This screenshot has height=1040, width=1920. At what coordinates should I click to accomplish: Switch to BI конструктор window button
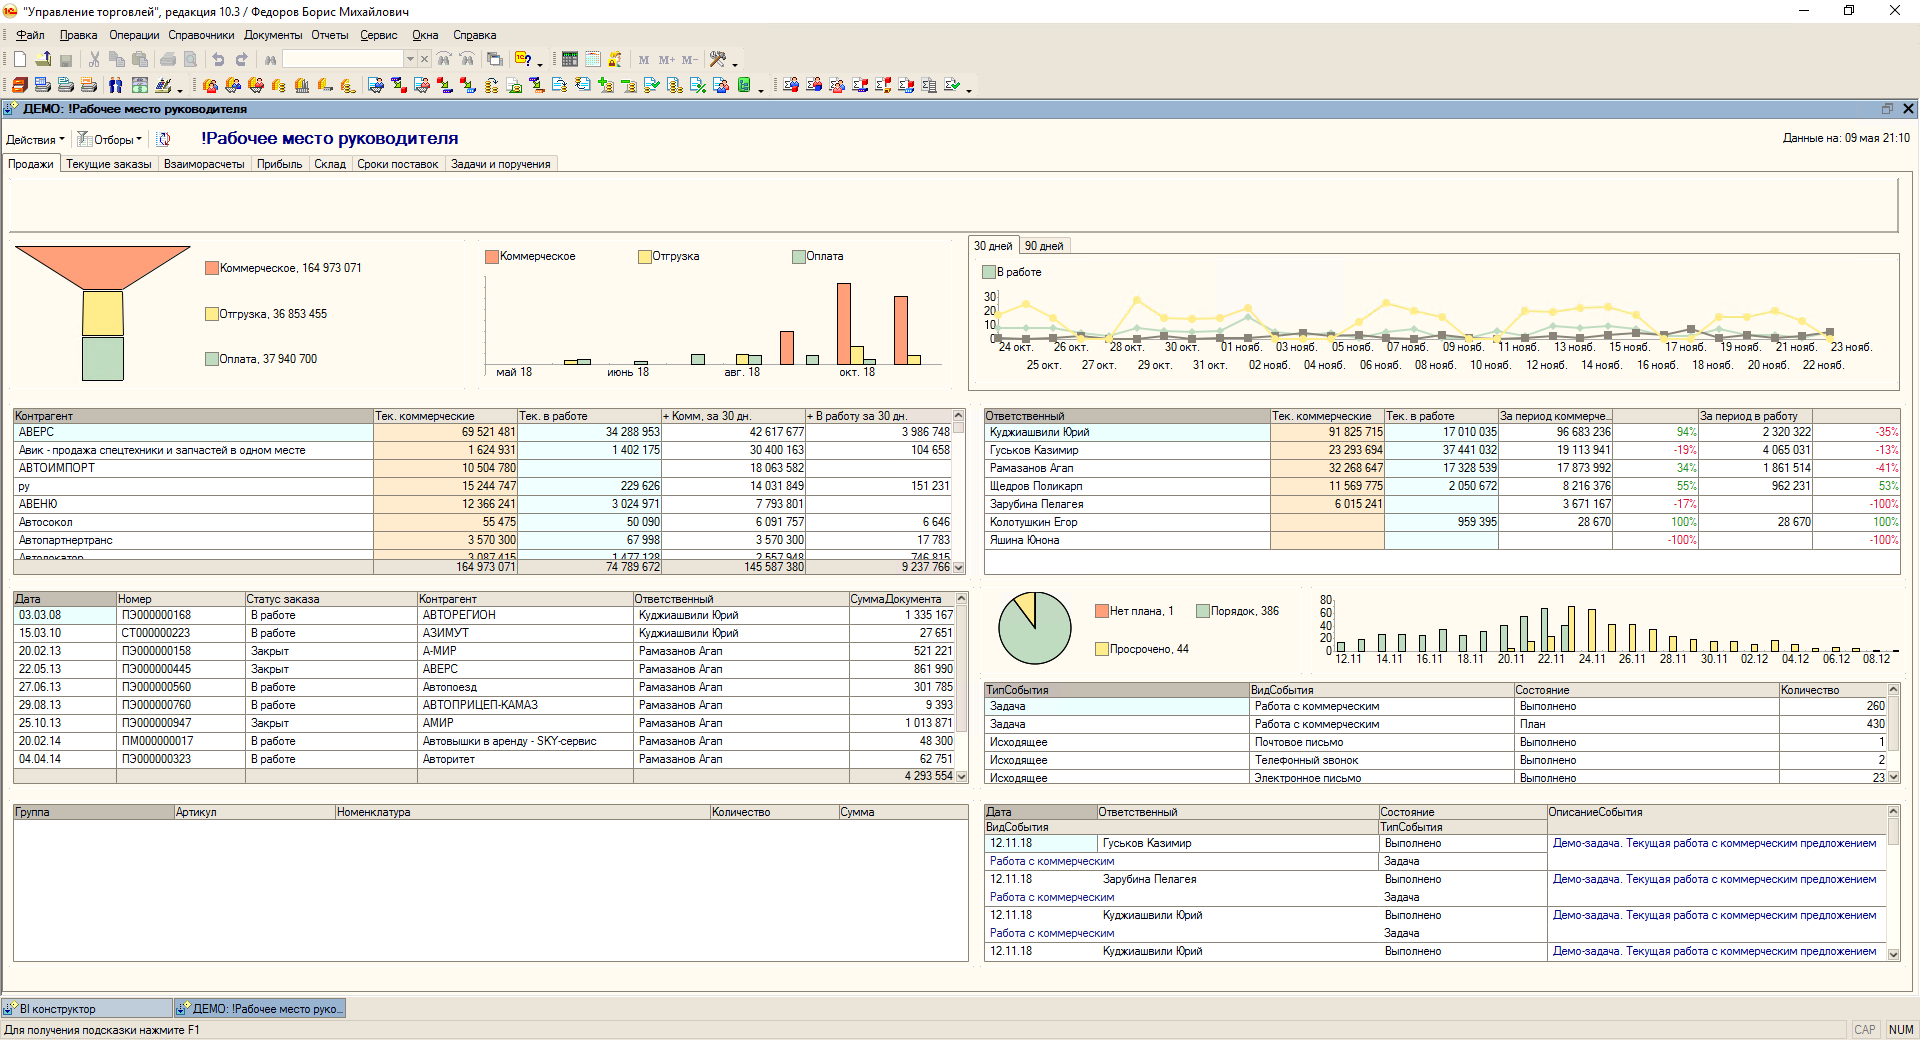pos(86,1009)
